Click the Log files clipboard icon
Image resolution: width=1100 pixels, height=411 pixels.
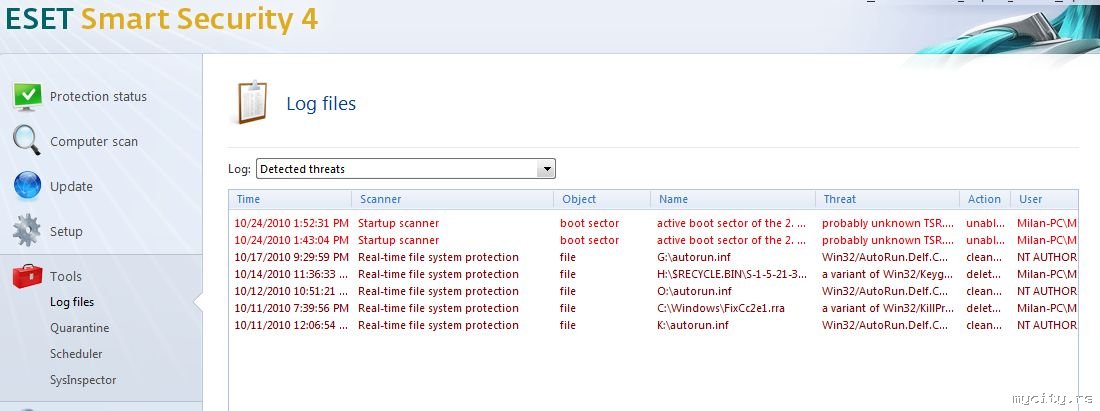[x=251, y=103]
